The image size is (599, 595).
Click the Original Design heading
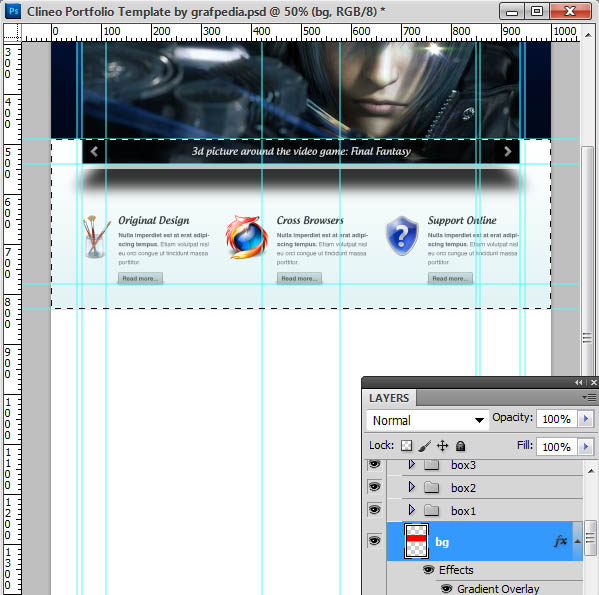point(154,220)
